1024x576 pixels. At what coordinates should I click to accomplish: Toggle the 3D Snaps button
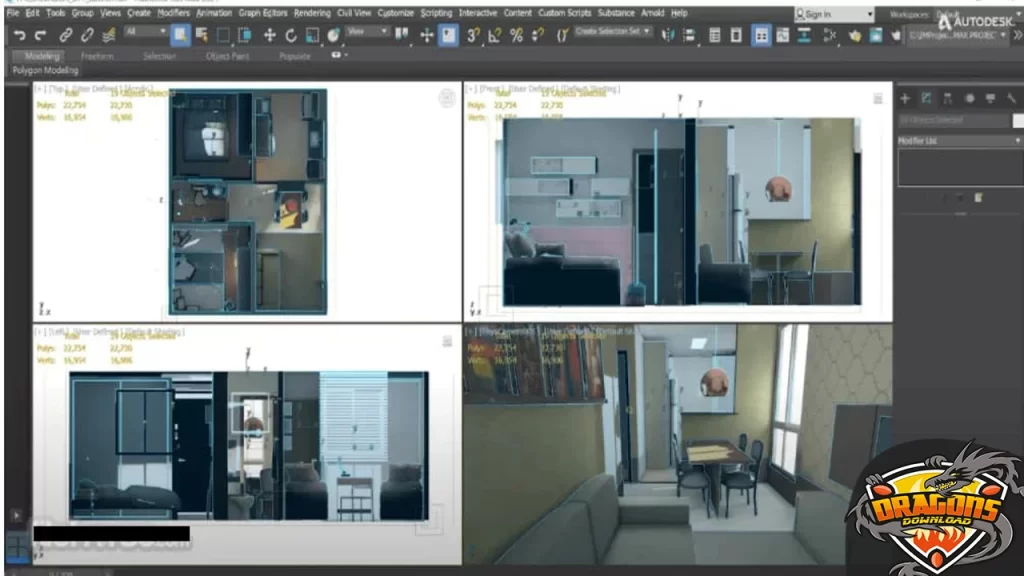[473, 35]
